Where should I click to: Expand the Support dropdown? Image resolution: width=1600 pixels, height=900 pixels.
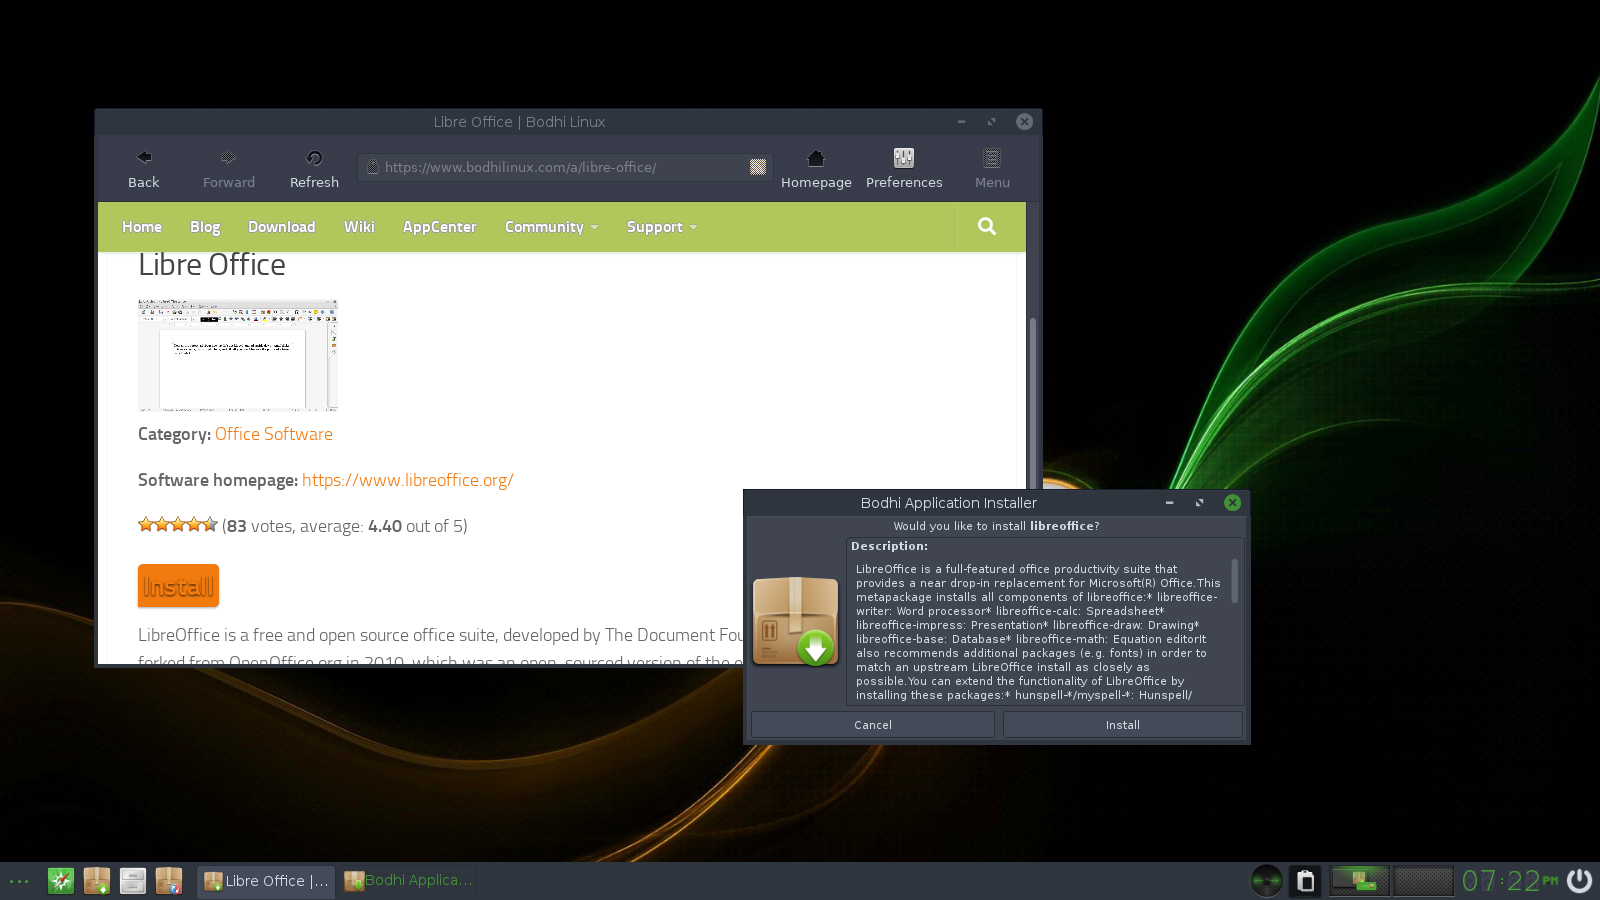click(662, 227)
